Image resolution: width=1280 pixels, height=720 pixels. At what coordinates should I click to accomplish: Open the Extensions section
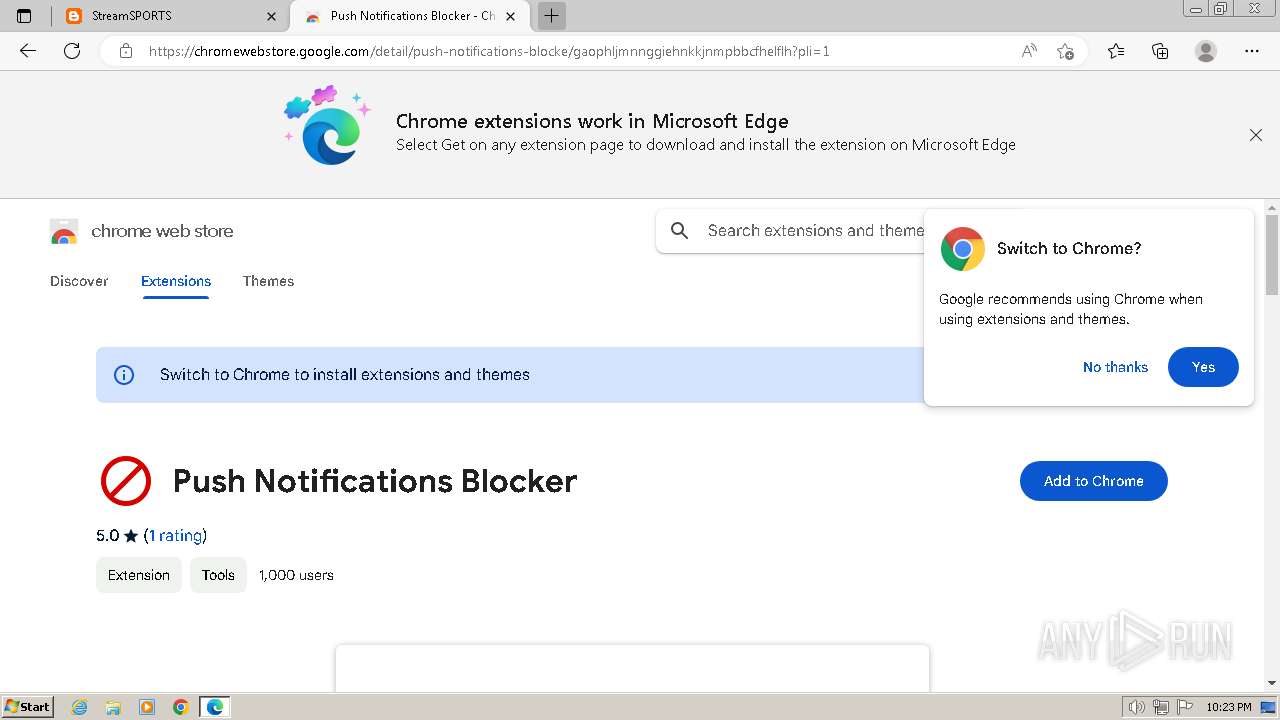176,281
